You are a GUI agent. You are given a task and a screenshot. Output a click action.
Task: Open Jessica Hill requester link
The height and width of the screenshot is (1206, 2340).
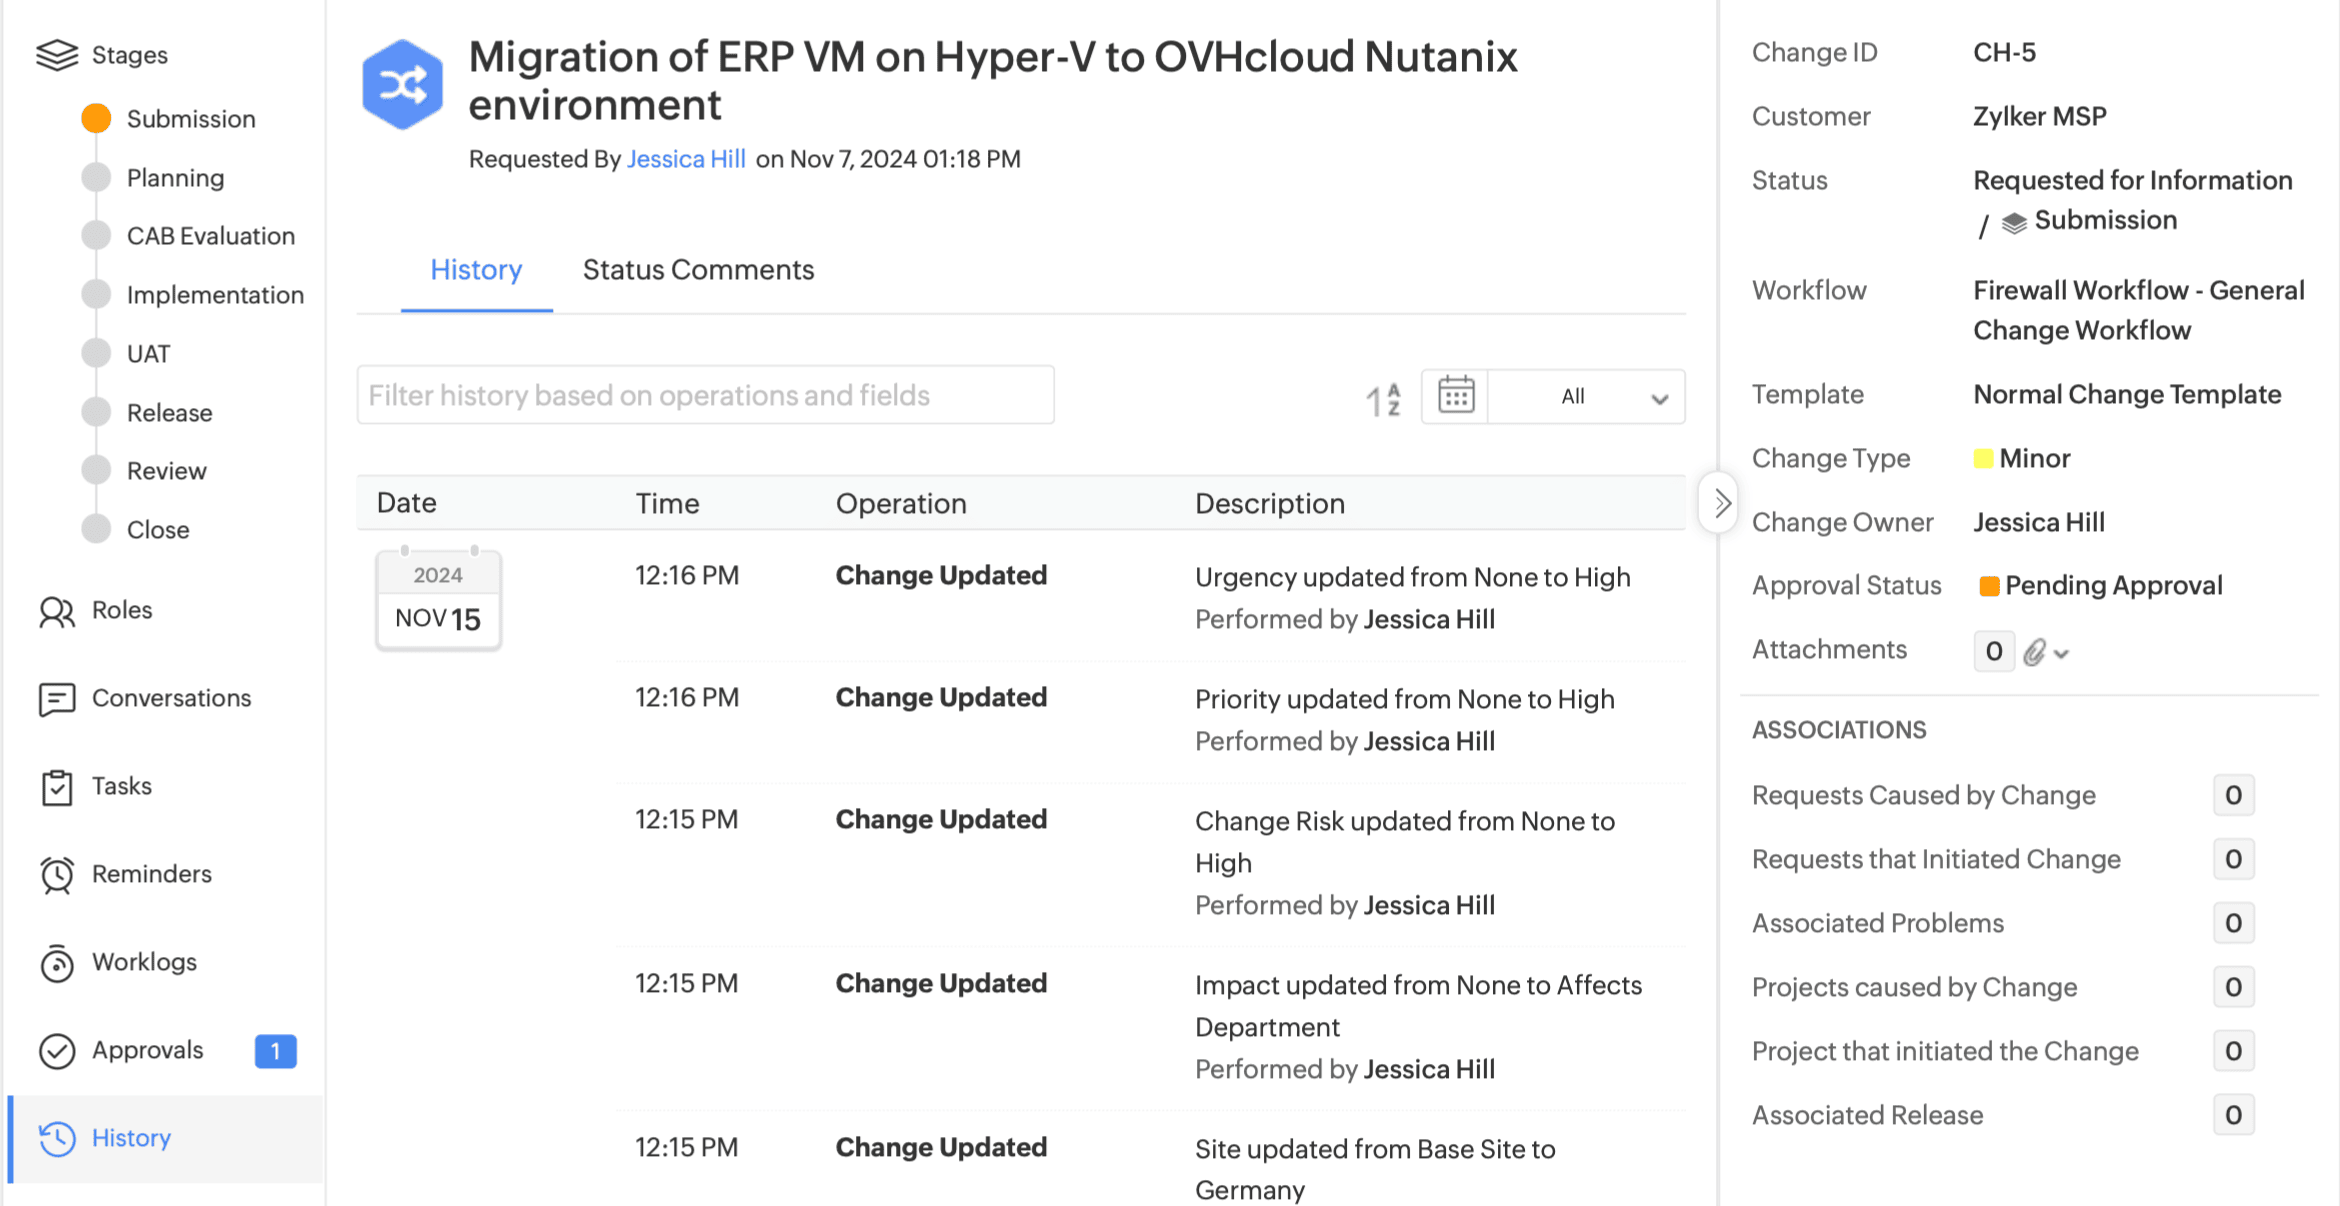coord(686,159)
